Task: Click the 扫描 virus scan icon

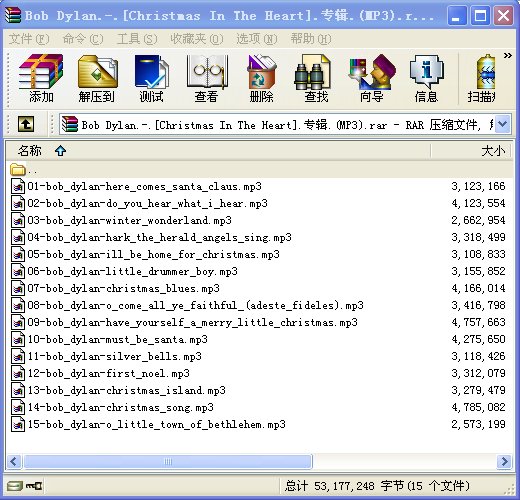Action: click(482, 79)
